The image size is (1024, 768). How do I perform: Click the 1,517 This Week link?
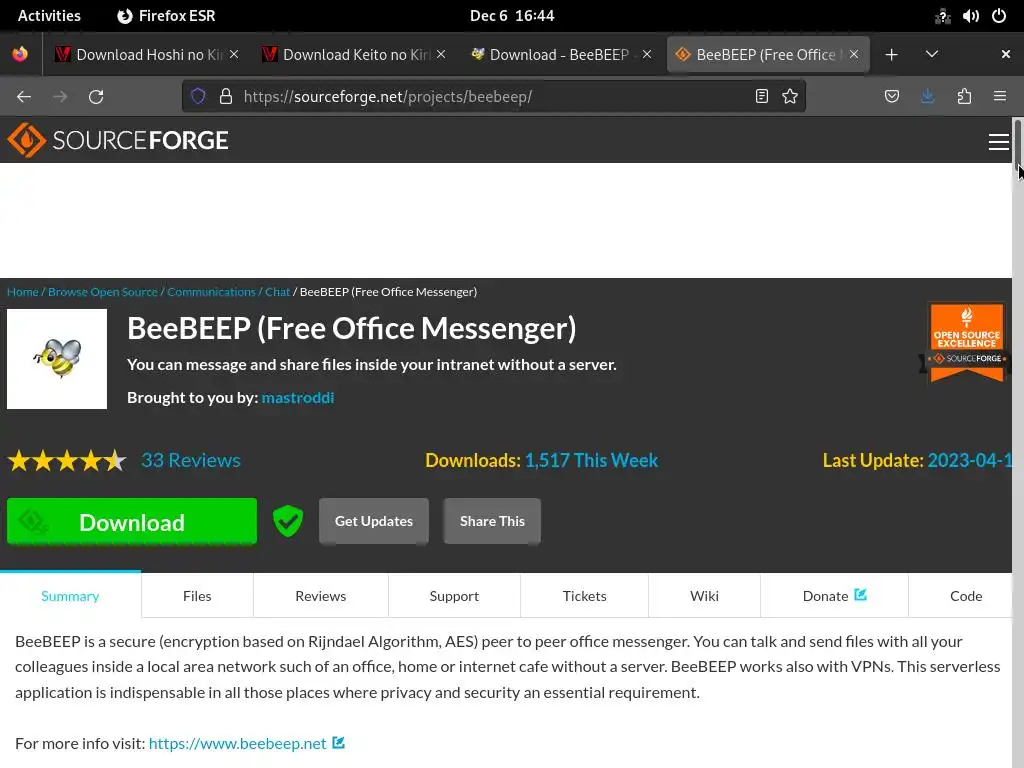[x=591, y=460]
